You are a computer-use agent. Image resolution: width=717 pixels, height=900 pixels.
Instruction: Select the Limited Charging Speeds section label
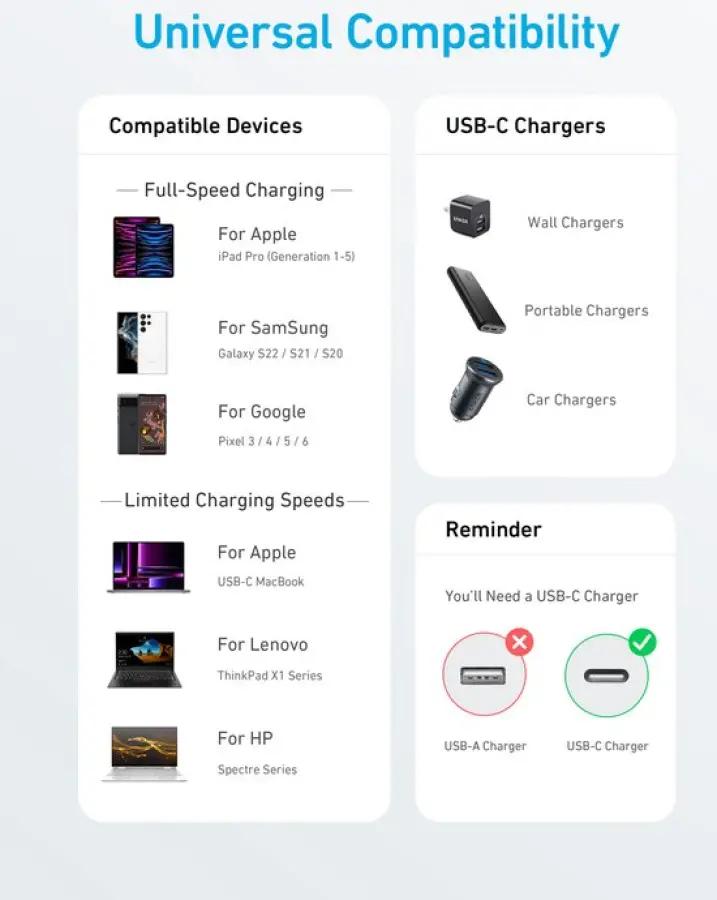click(234, 501)
